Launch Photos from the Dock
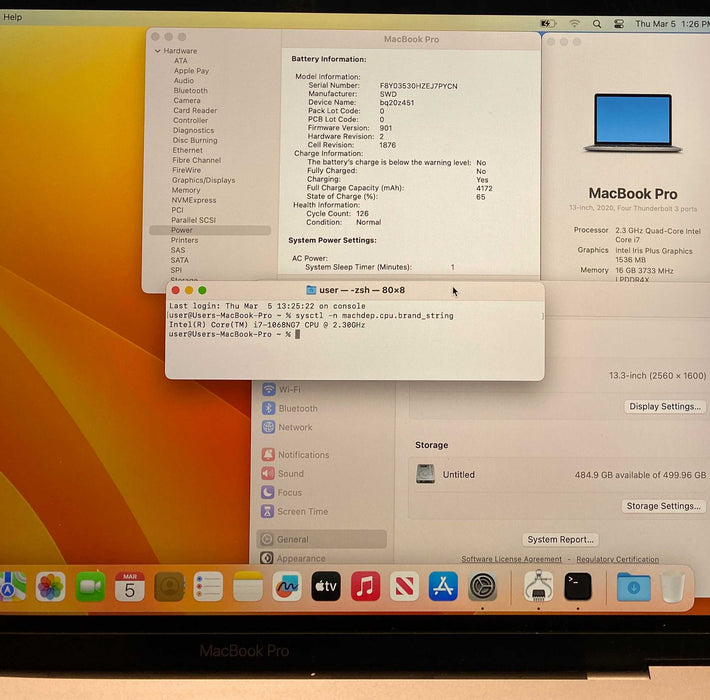The image size is (710, 700). tap(50, 586)
